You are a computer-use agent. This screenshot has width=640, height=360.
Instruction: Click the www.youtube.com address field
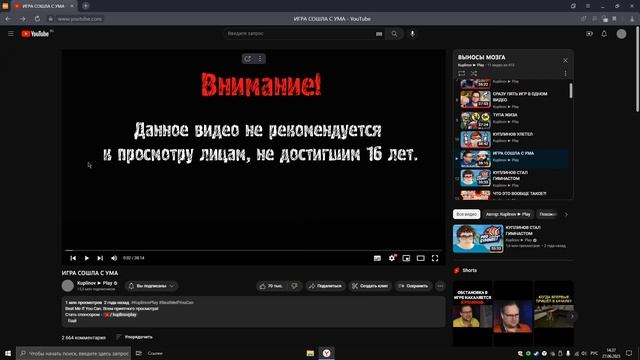80,19
